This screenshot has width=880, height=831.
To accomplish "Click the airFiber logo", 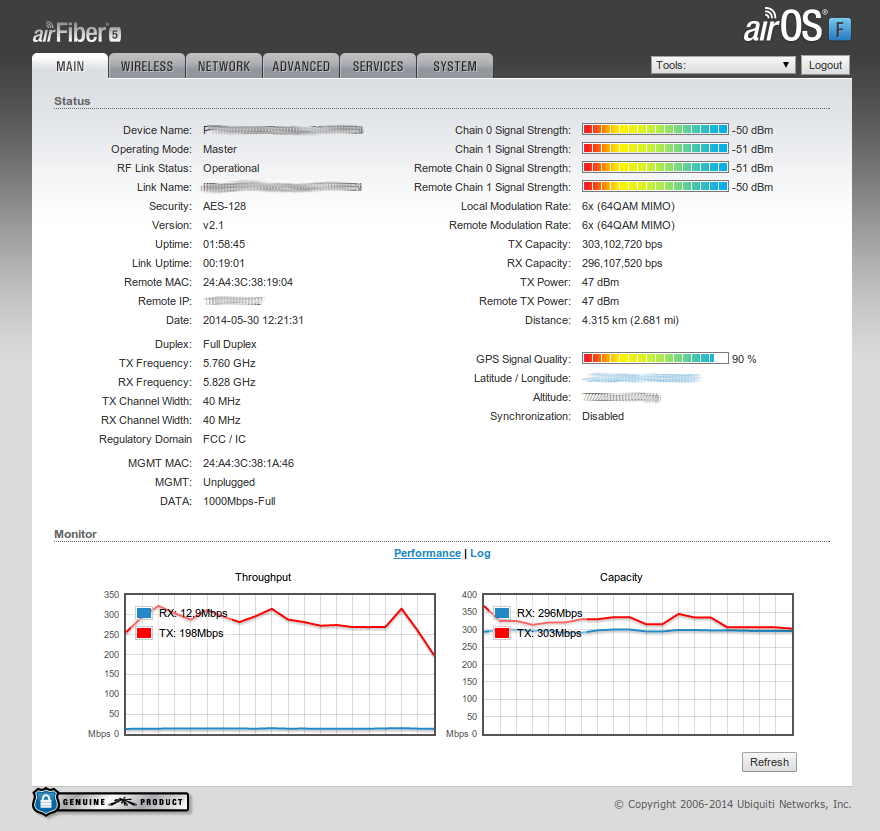I will [77, 33].
